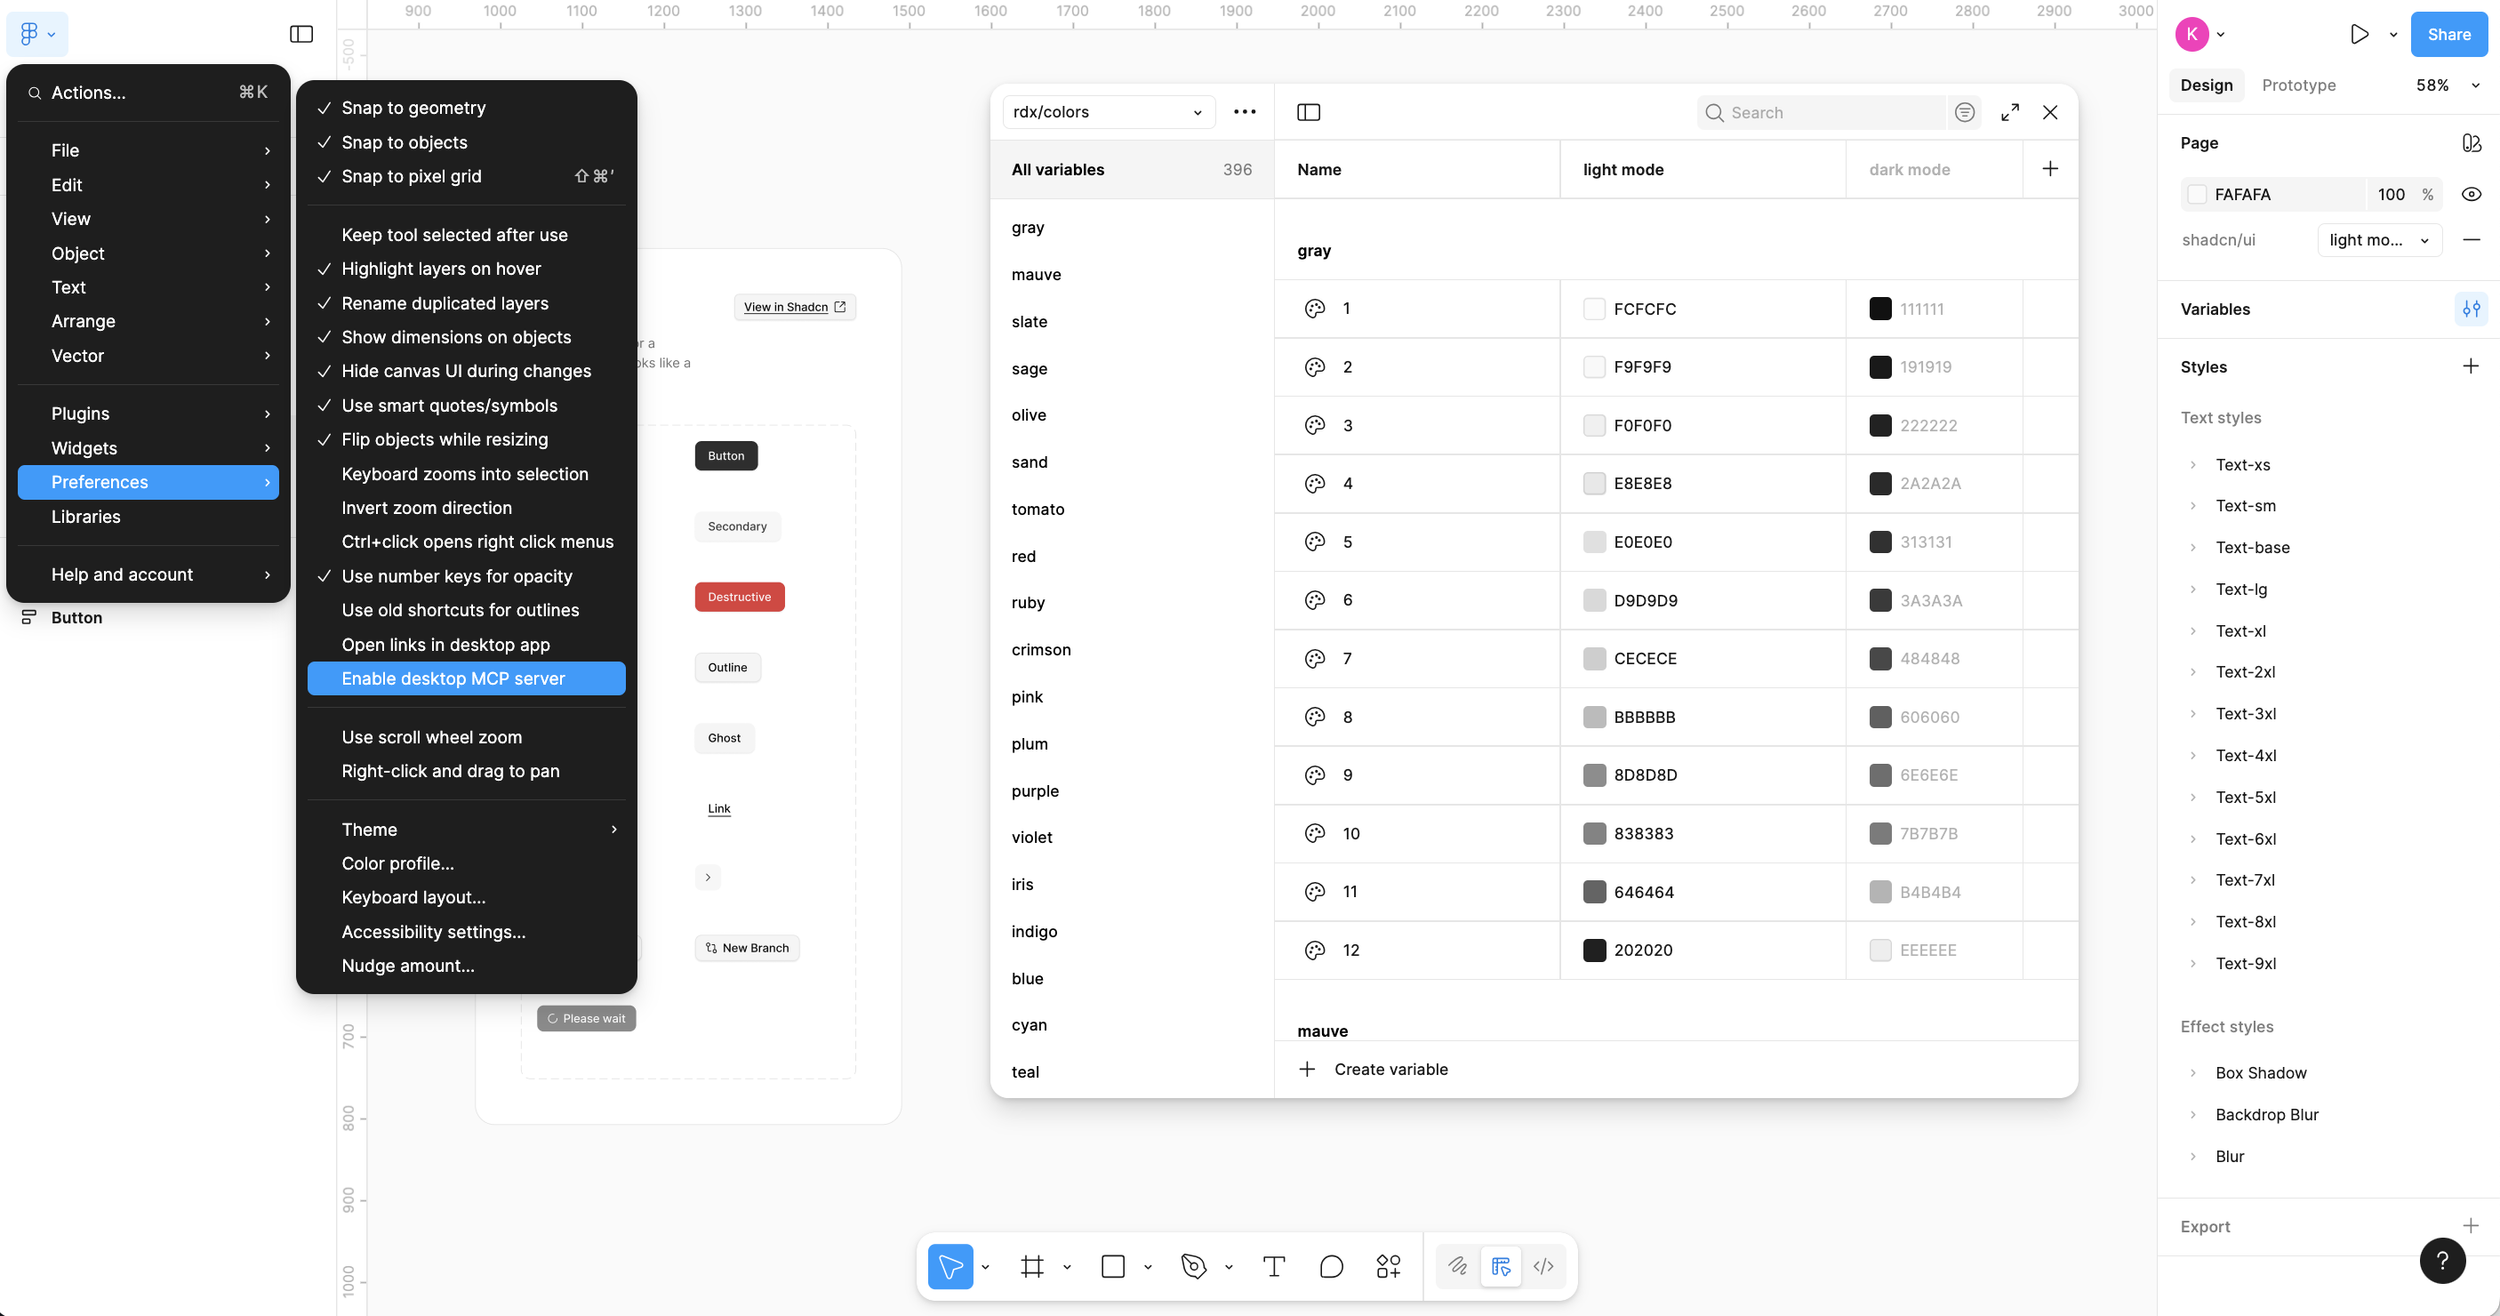Viewport: 2500px width, 1316px height.
Task: Click Enable desktop MCP server menu item
Action: pos(453,678)
